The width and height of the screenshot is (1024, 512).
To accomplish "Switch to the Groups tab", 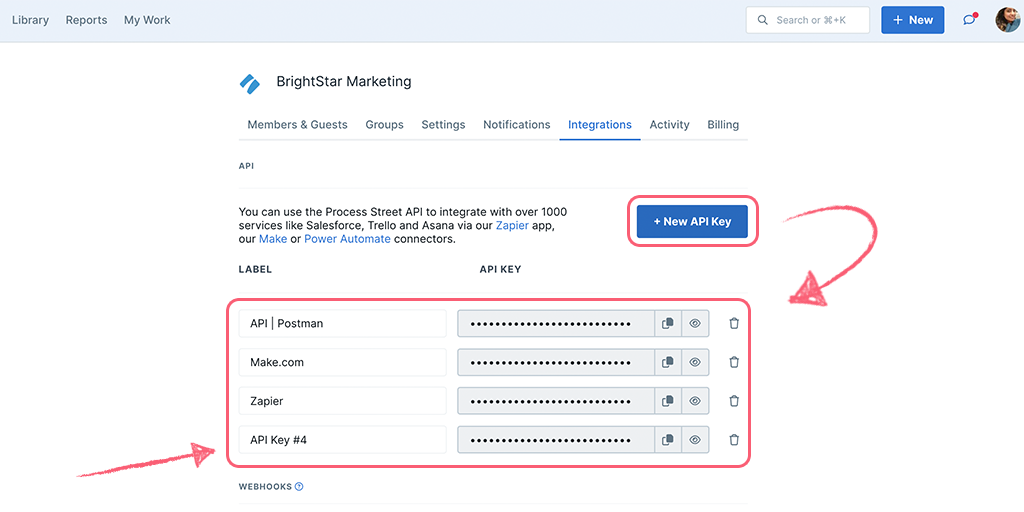I will click(x=384, y=125).
